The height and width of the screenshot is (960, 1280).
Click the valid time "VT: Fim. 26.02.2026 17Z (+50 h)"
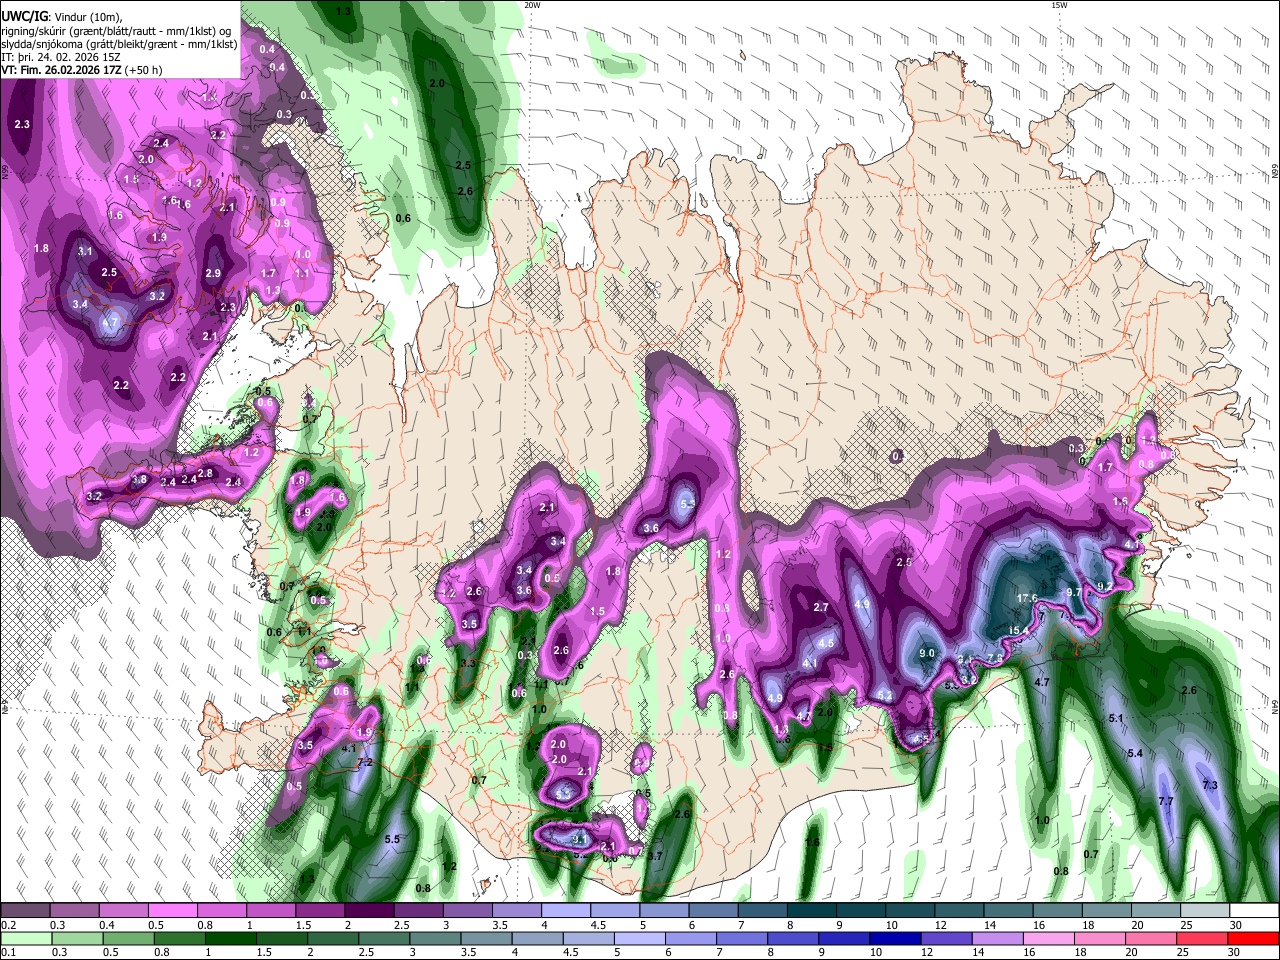coord(82,70)
